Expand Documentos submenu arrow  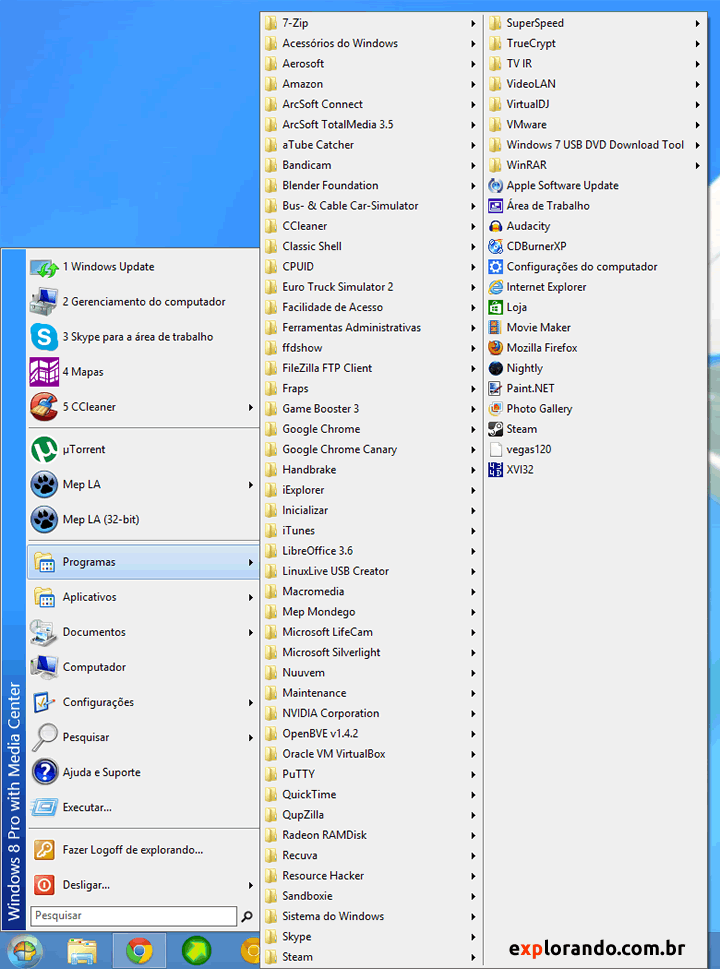click(250, 633)
